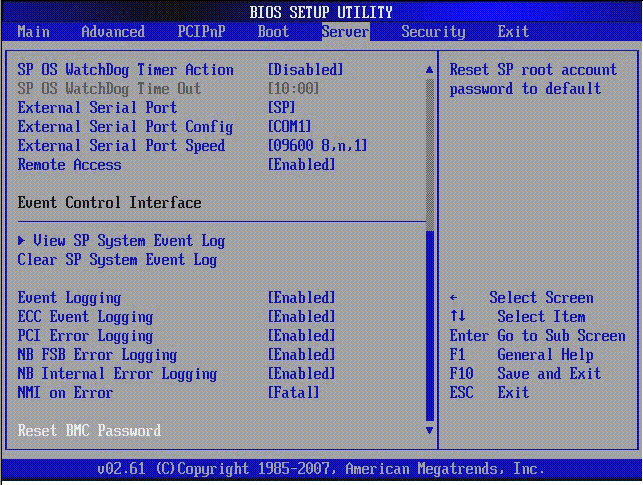Click the blue scrollbar thumb
This screenshot has height=485, width=643.
pos(430,326)
